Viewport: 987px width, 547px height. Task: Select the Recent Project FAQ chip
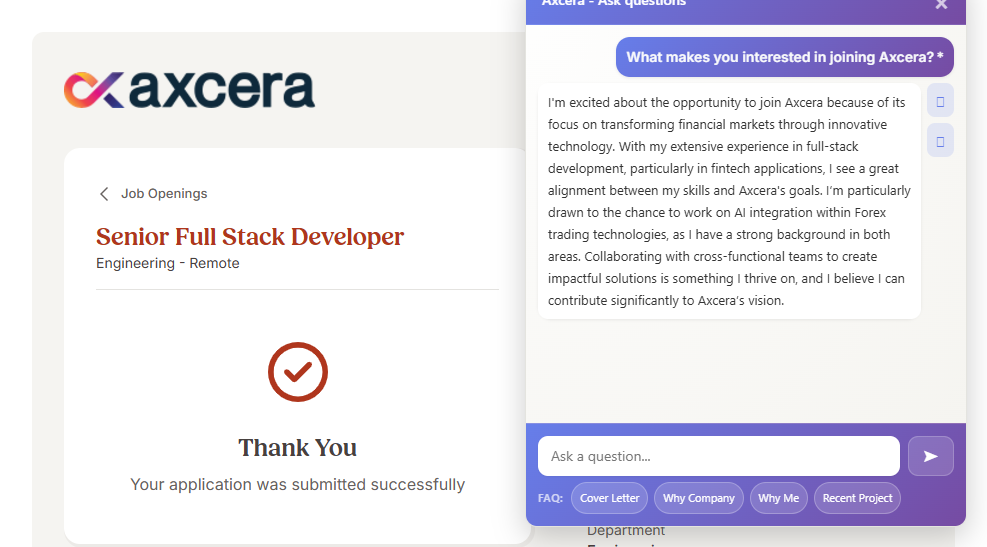[x=857, y=498]
